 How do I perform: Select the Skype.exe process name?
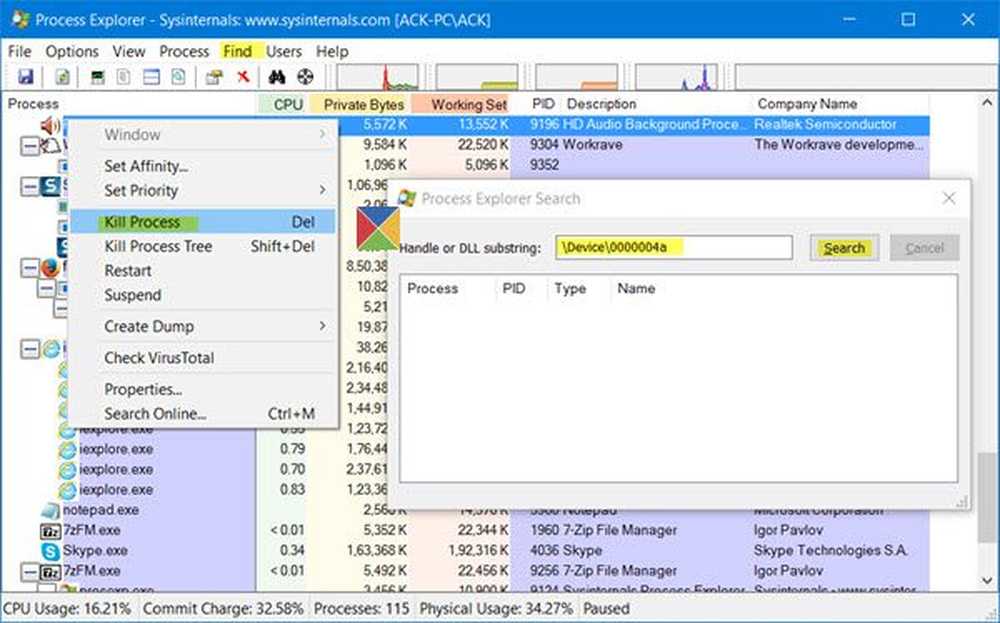[96, 550]
